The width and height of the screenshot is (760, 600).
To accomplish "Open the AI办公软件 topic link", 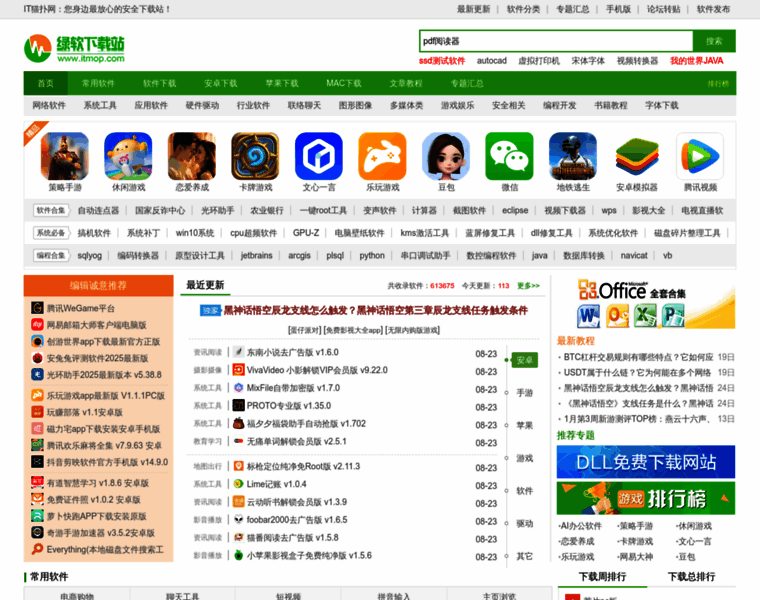I will [x=581, y=526].
